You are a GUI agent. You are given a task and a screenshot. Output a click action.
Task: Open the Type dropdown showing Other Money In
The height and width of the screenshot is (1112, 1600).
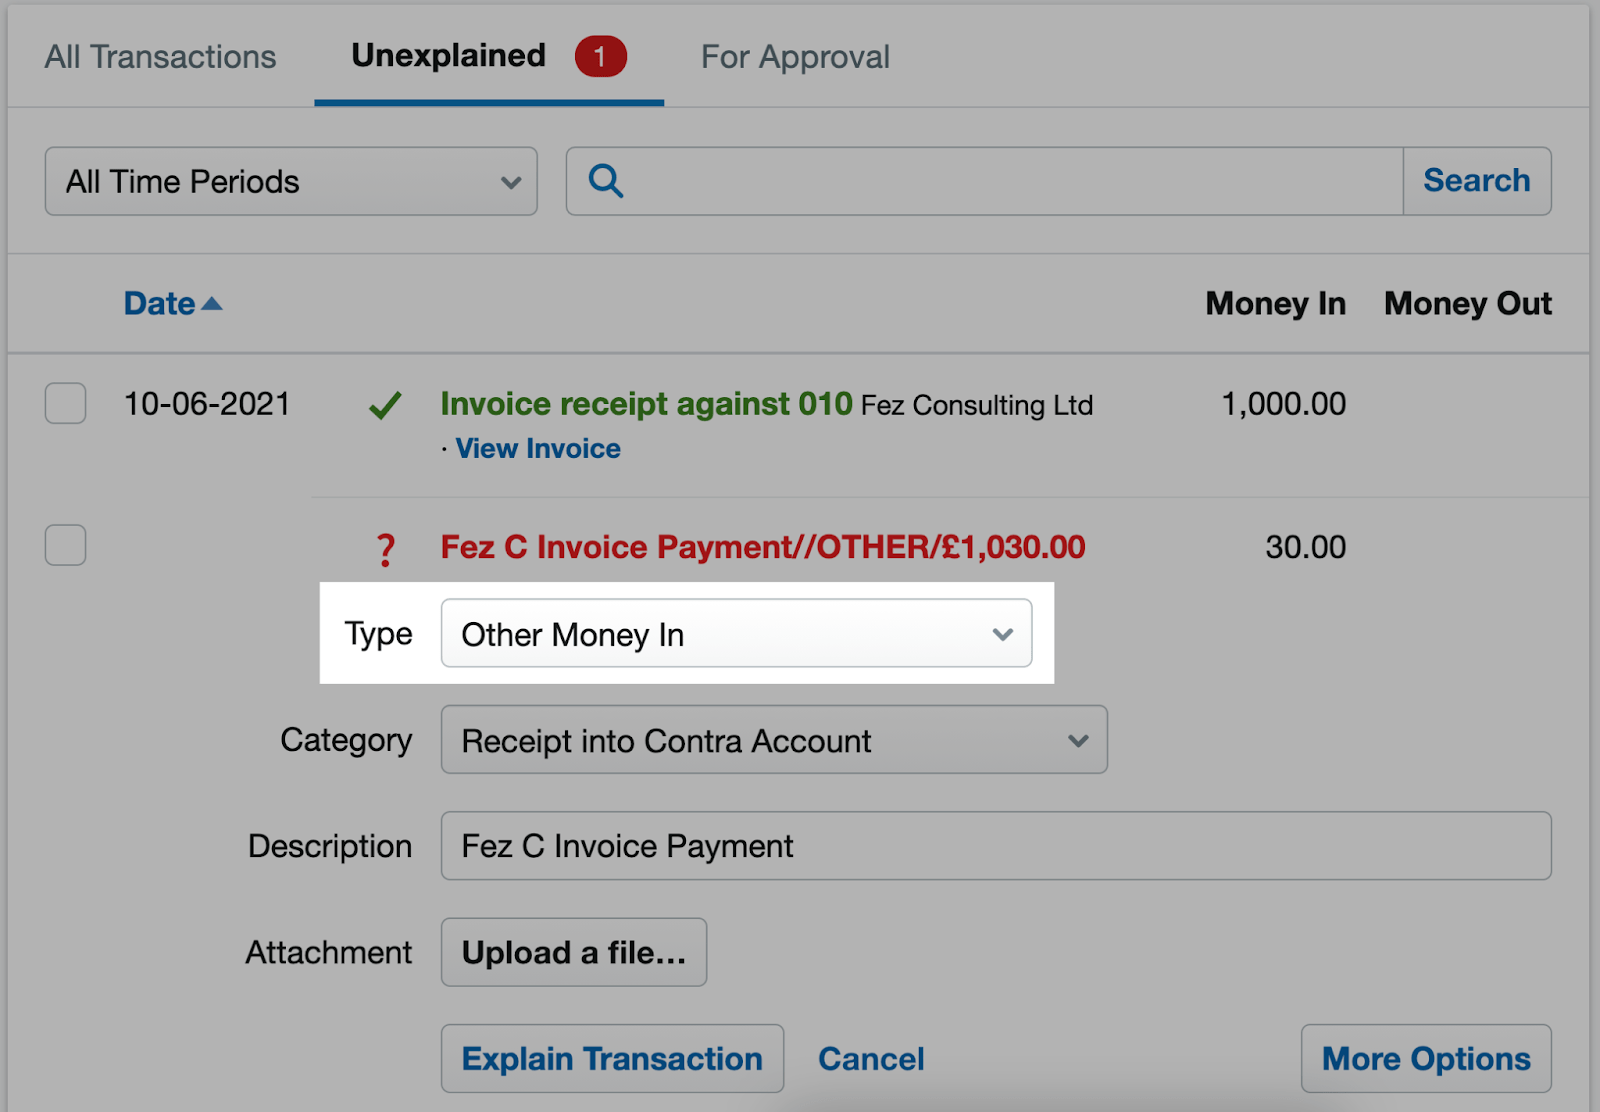737,634
